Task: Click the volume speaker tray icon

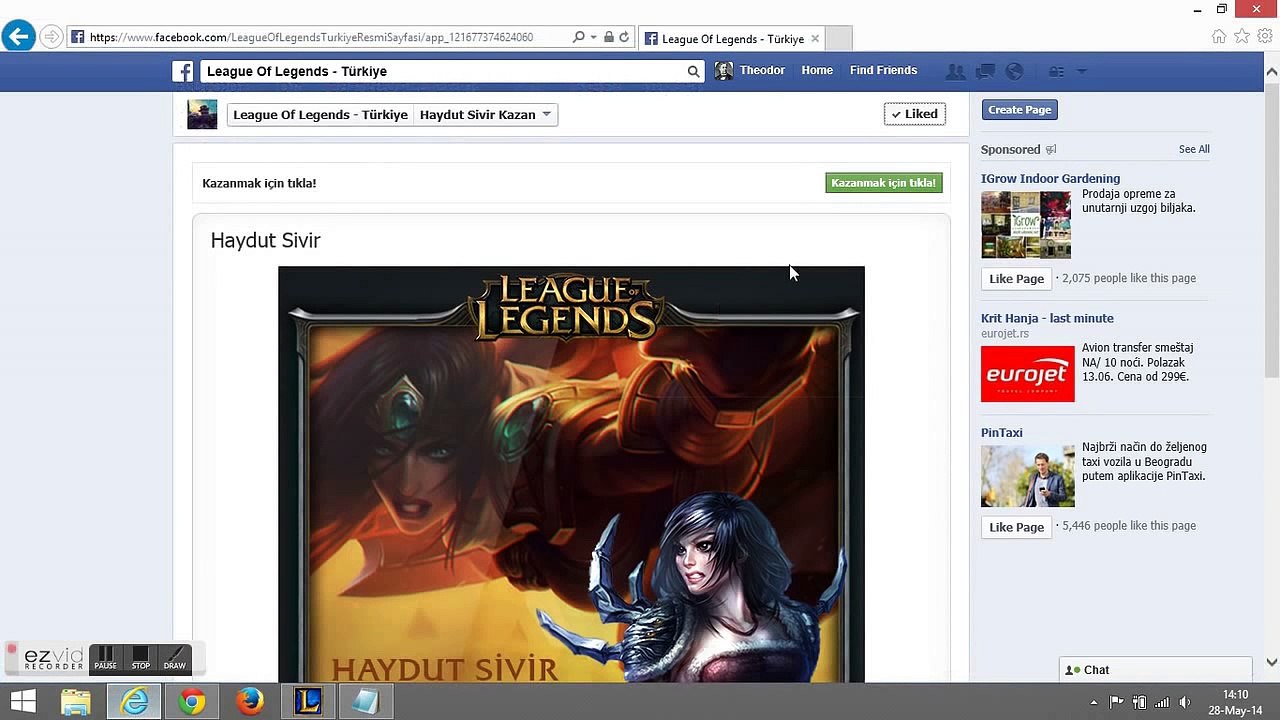Action: [x=1184, y=702]
